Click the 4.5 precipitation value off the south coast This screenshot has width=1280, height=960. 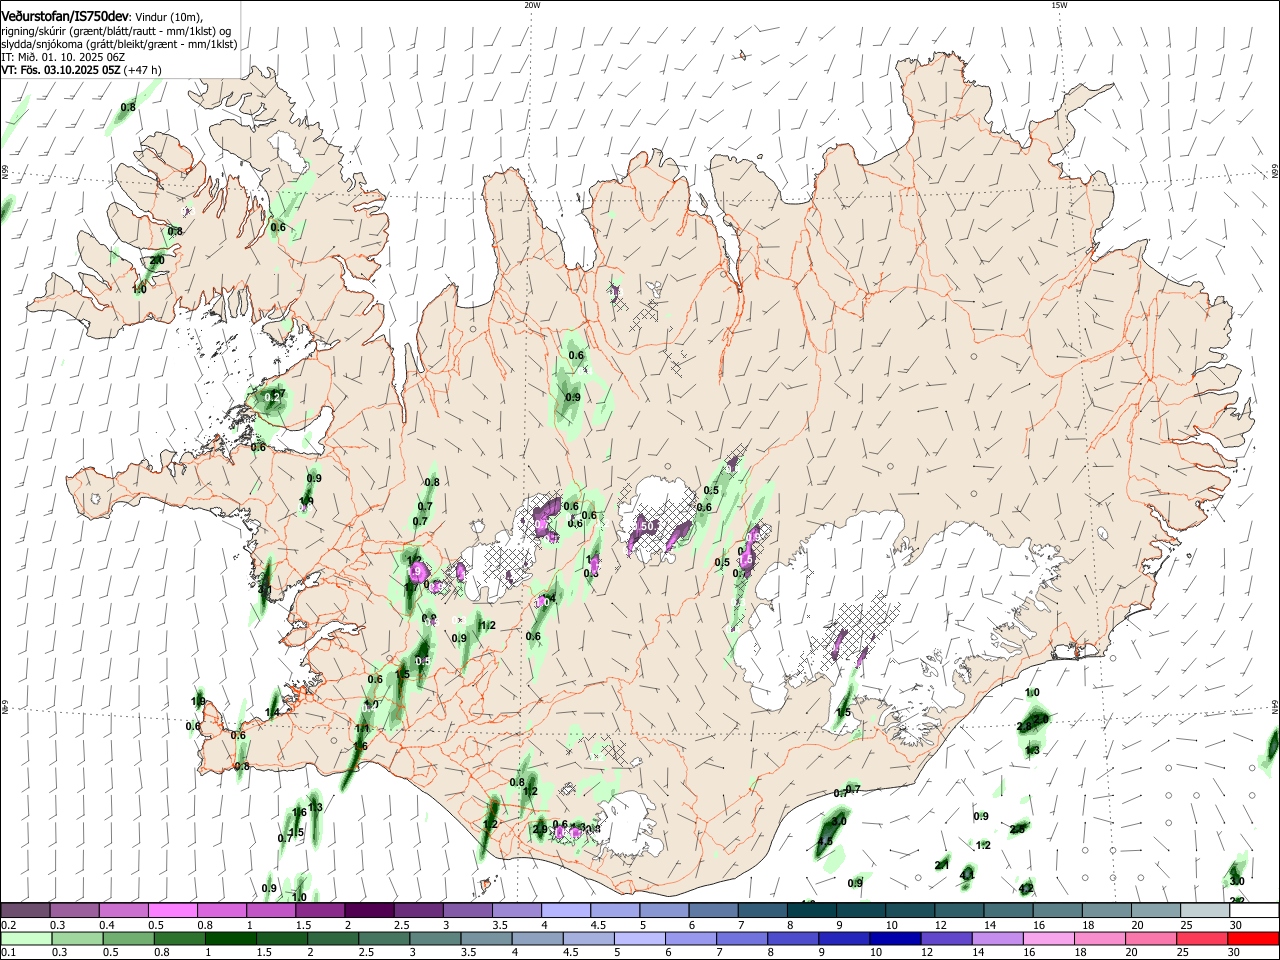tap(825, 842)
